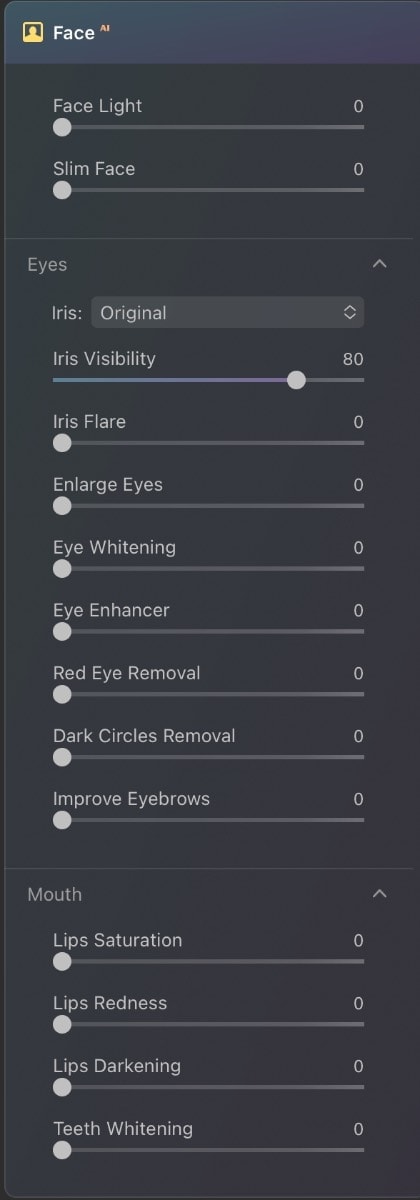Click the Face Light slider track

pyautogui.click(x=208, y=127)
